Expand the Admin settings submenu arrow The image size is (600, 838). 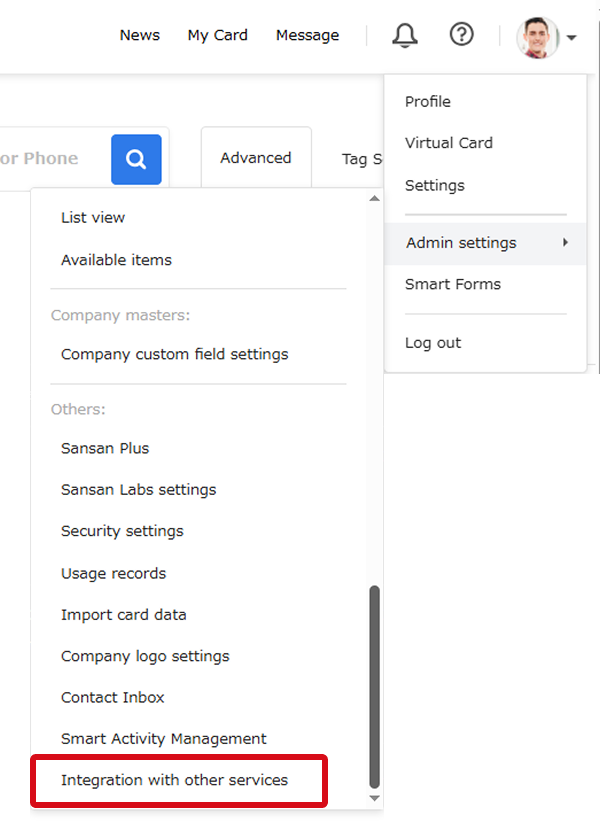[x=565, y=243]
